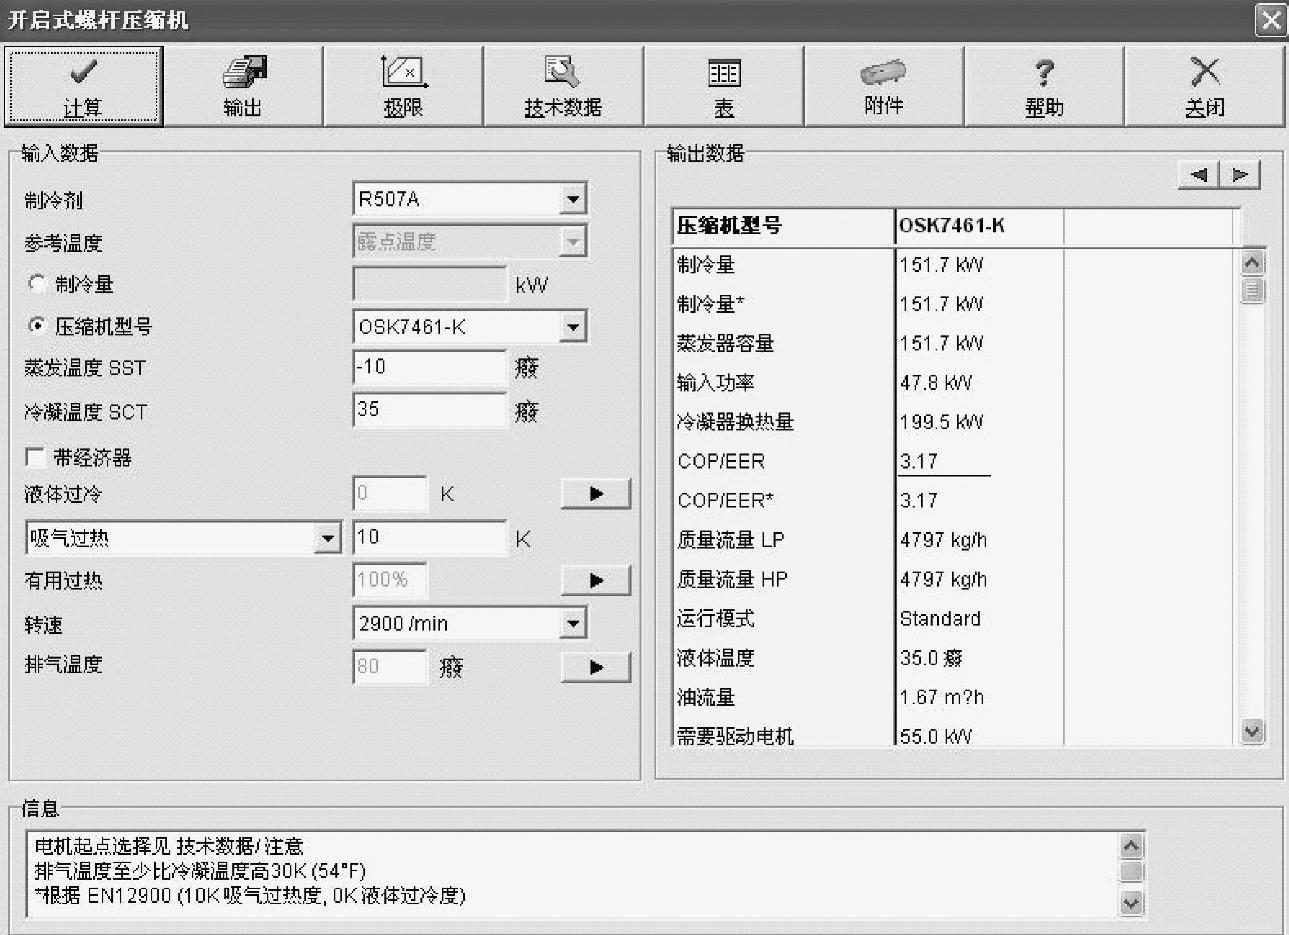
Task: Click the 关闭 (Close) toolbar button
Action: 1205,87
